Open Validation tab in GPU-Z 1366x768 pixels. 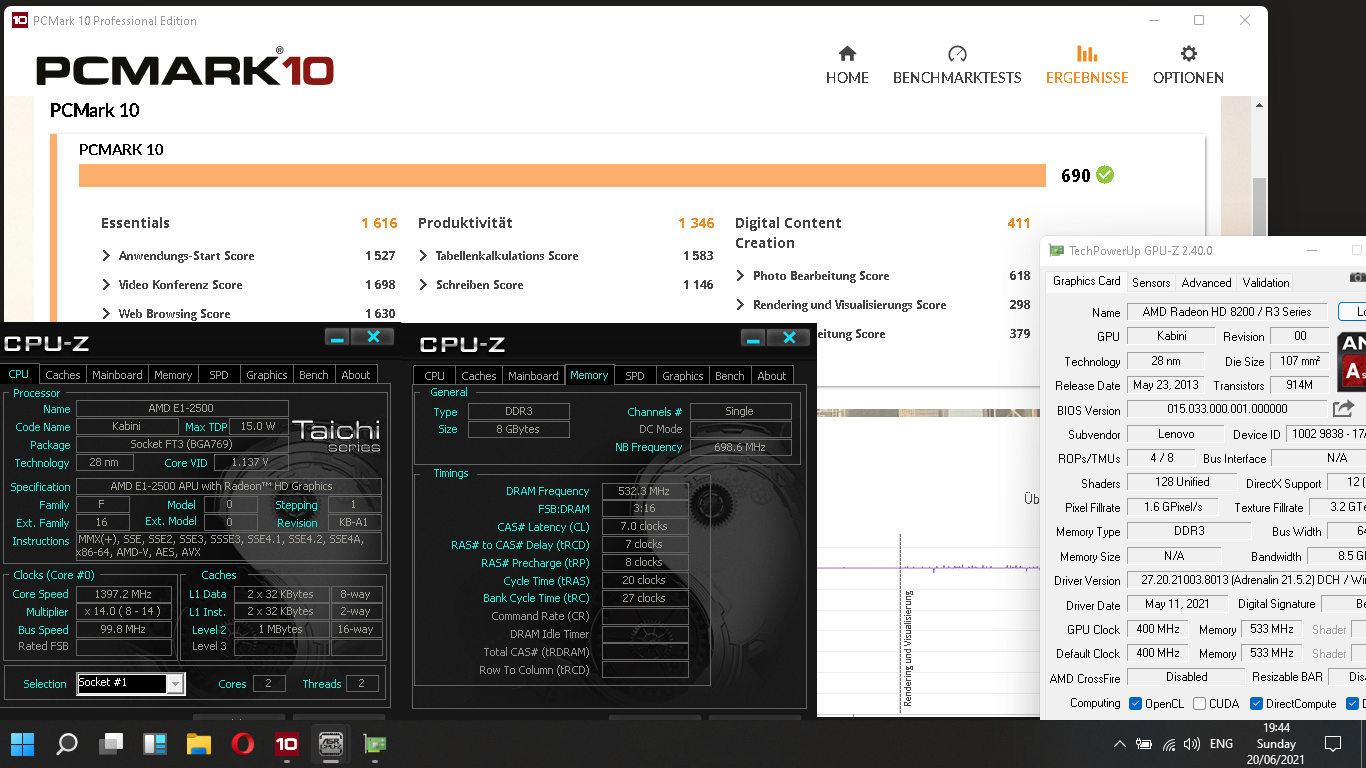click(1266, 283)
